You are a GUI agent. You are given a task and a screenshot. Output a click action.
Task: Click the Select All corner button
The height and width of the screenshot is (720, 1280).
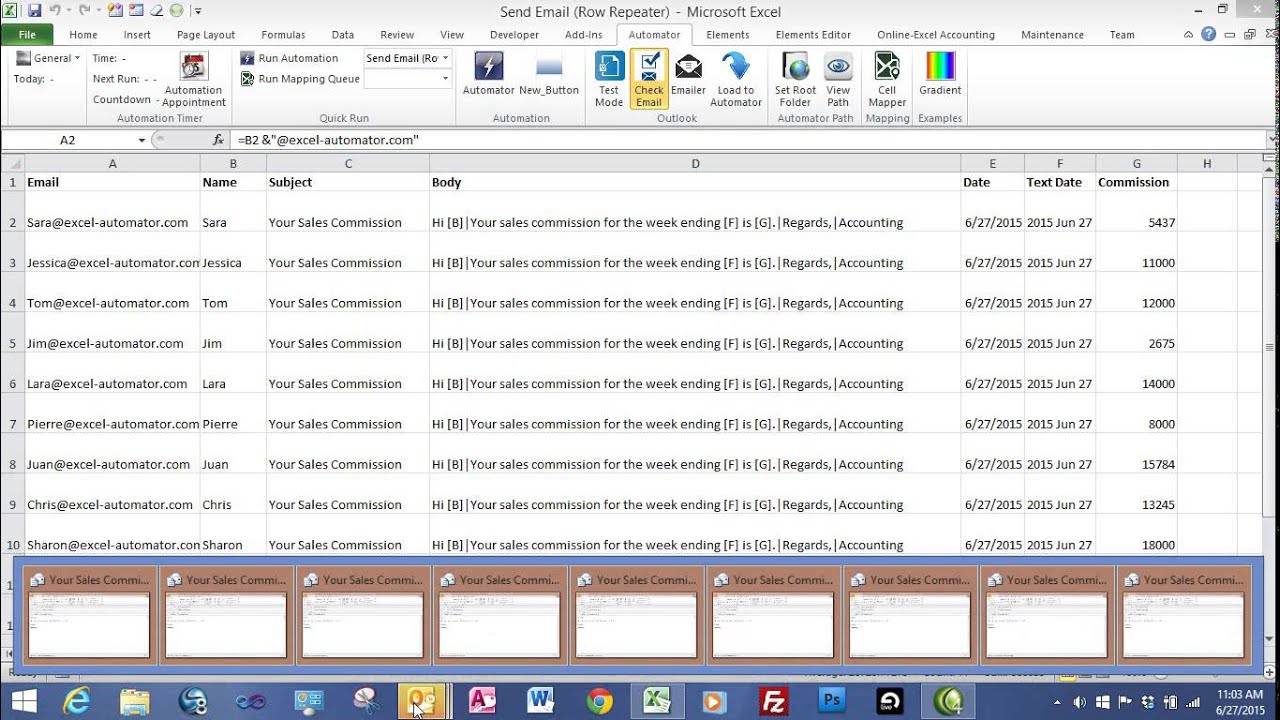click(x=12, y=163)
